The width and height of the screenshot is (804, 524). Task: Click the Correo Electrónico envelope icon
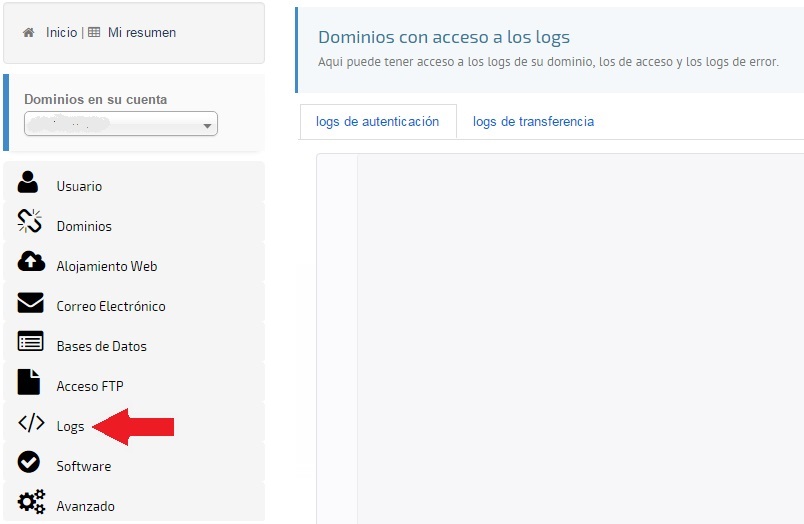[x=31, y=303]
